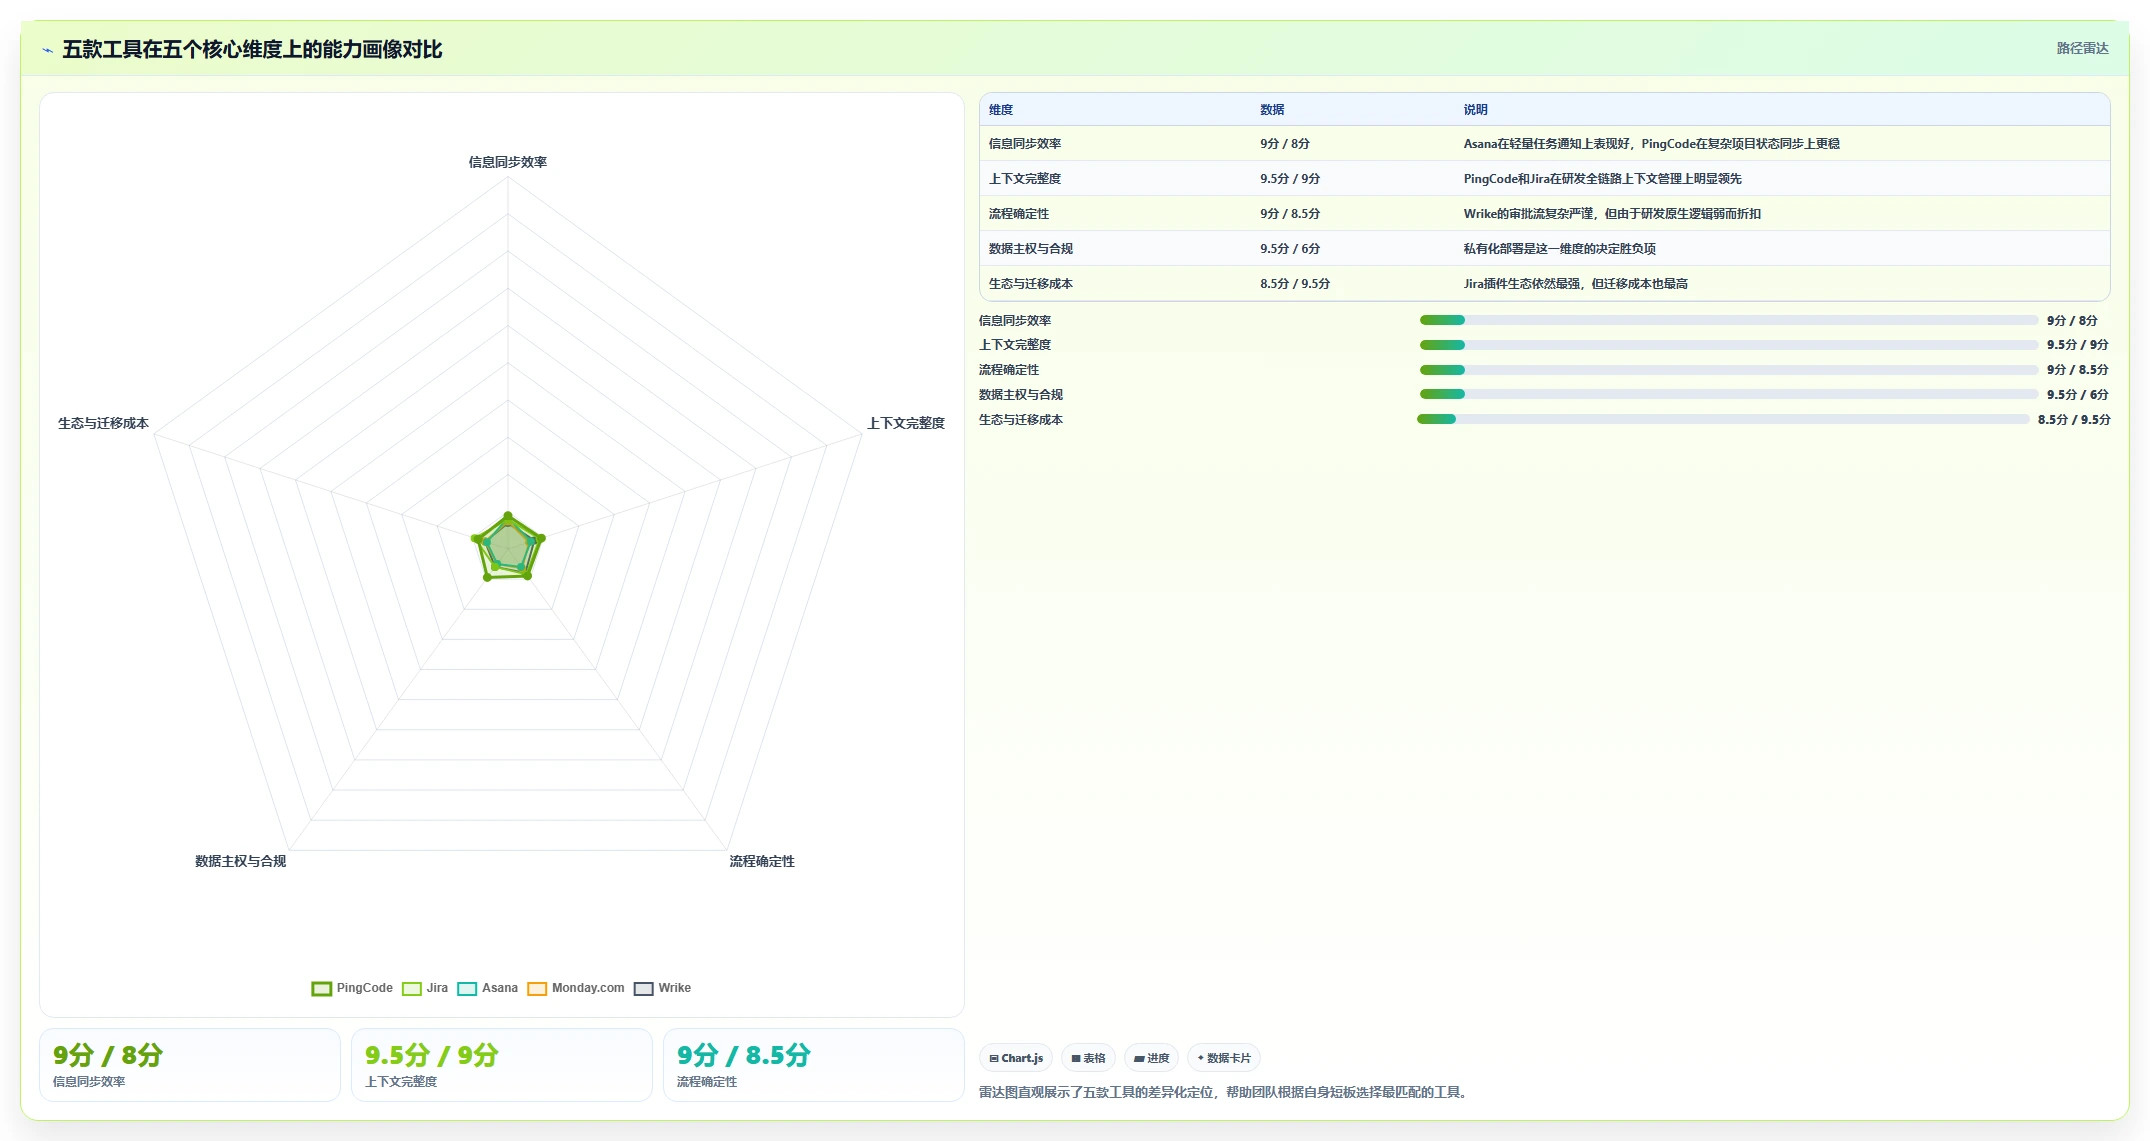Click the radar axis label 信息同步效率
Viewport: 2150px width, 1141px height.
tap(508, 162)
